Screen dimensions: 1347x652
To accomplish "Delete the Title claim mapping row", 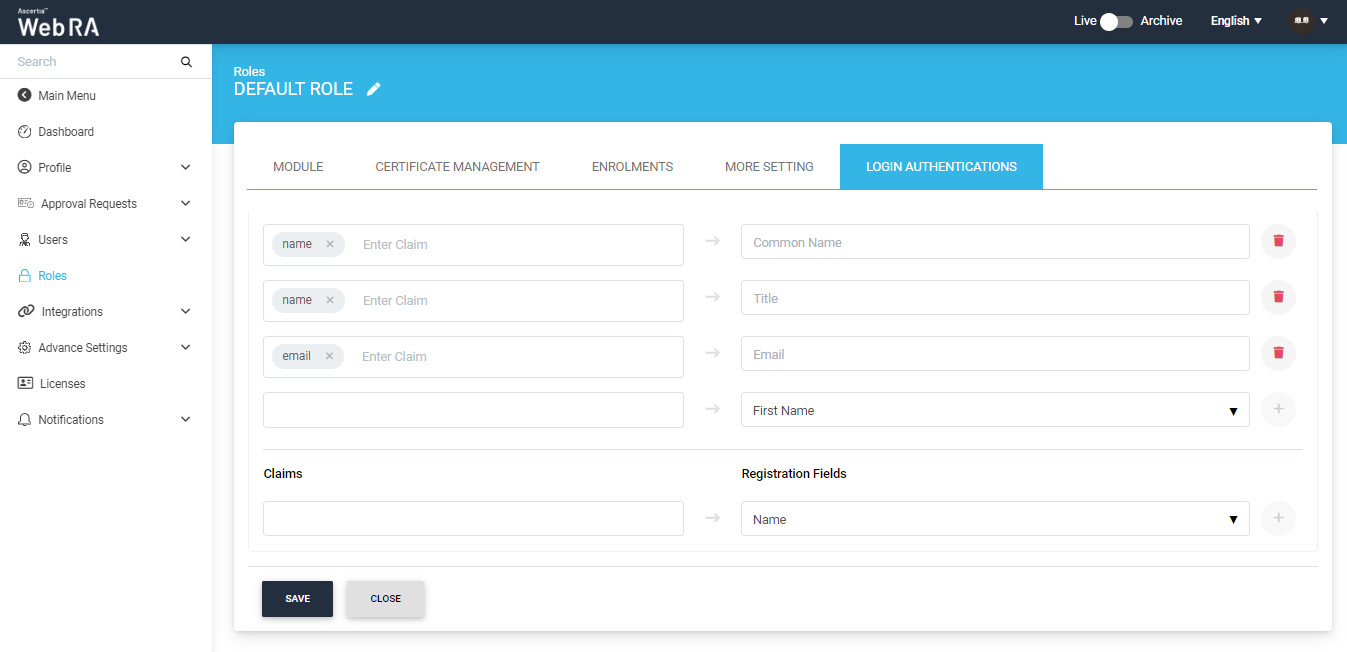I will (x=1278, y=297).
